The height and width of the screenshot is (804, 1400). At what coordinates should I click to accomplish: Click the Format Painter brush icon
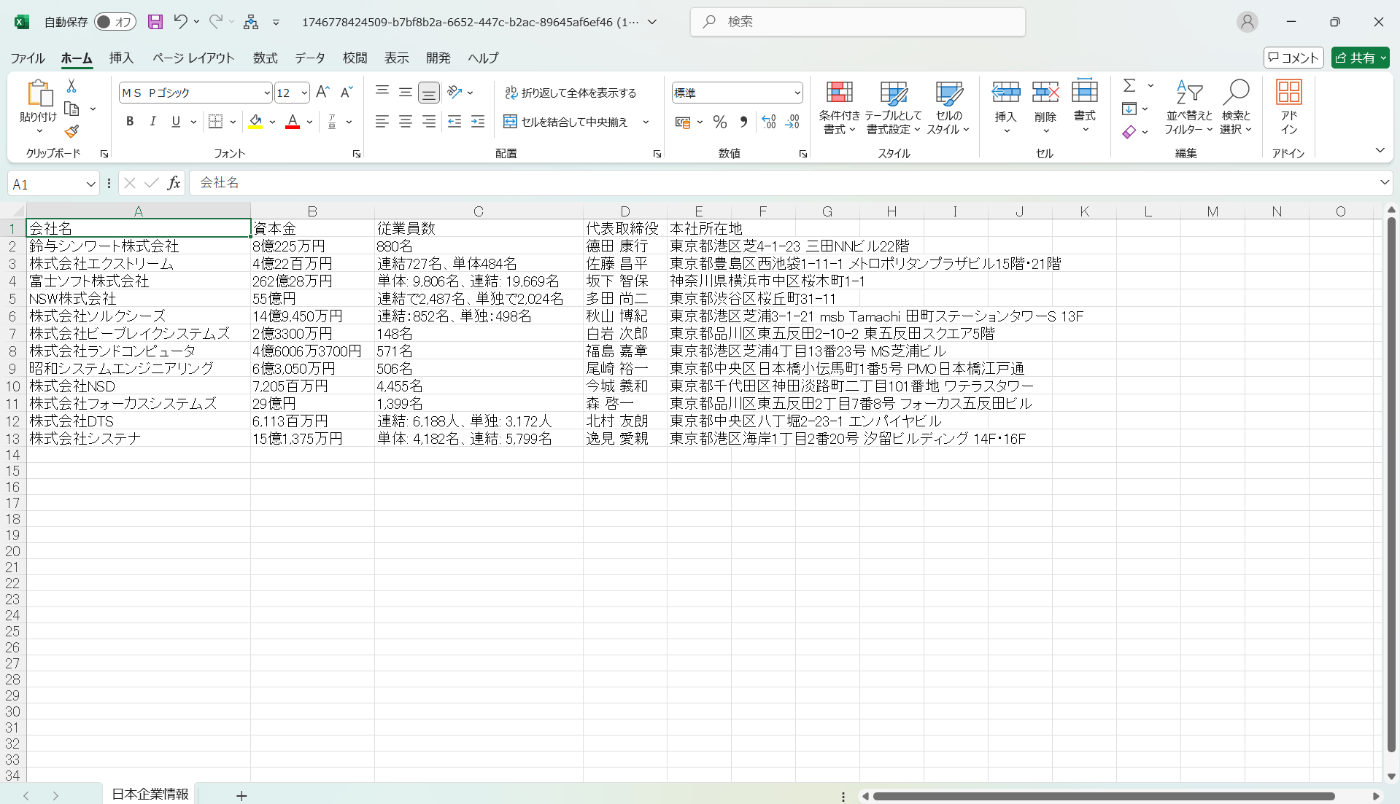pos(71,131)
